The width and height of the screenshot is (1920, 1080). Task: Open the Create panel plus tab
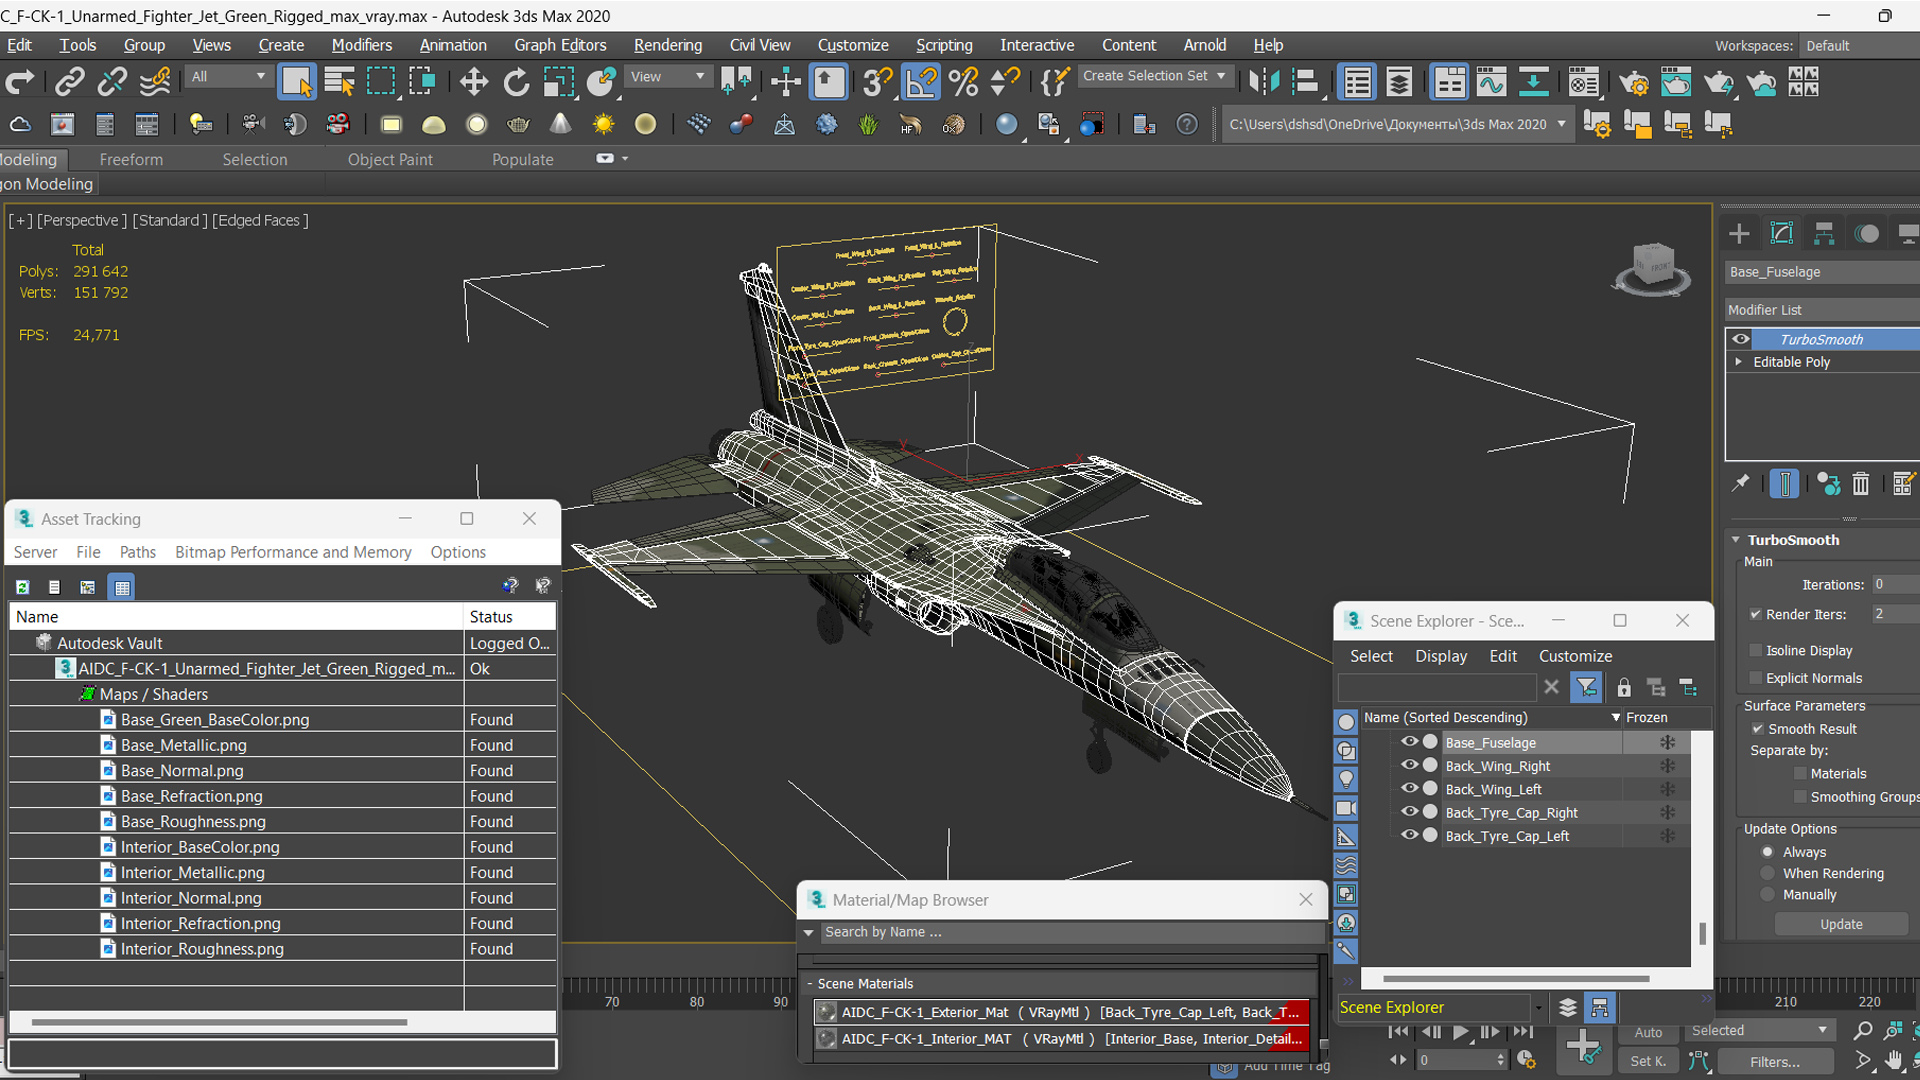(x=1739, y=233)
